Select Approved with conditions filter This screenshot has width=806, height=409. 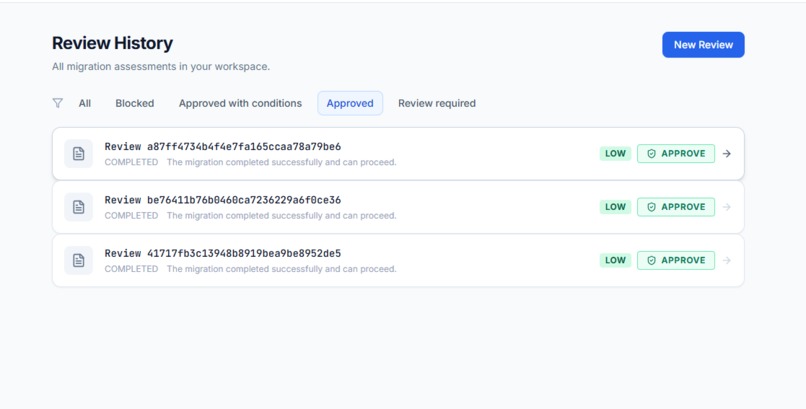240,103
